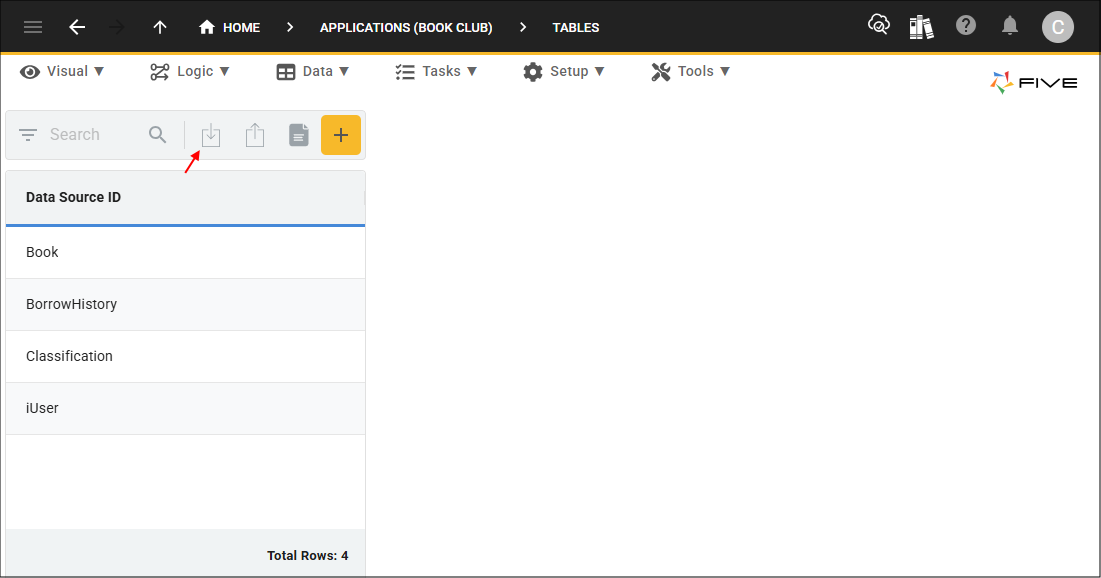Click the checklist icon next to Tasks
Image resolution: width=1101 pixels, height=578 pixels.
(x=404, y=72)
